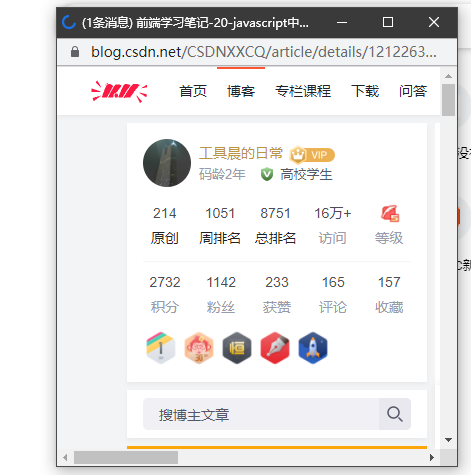Click the padlock site security icon
This screenshot has width=471, height=475.
point(75,52)
